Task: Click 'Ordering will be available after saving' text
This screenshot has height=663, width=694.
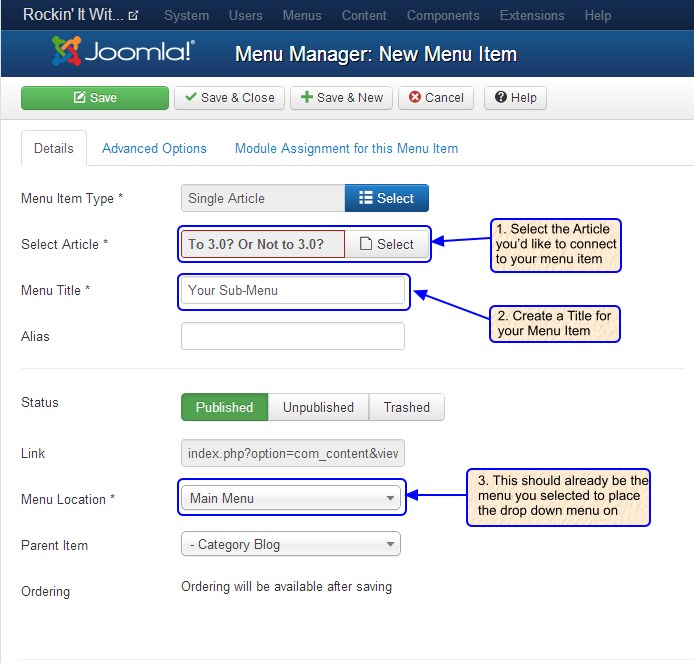Action: (x=286, y=586)
